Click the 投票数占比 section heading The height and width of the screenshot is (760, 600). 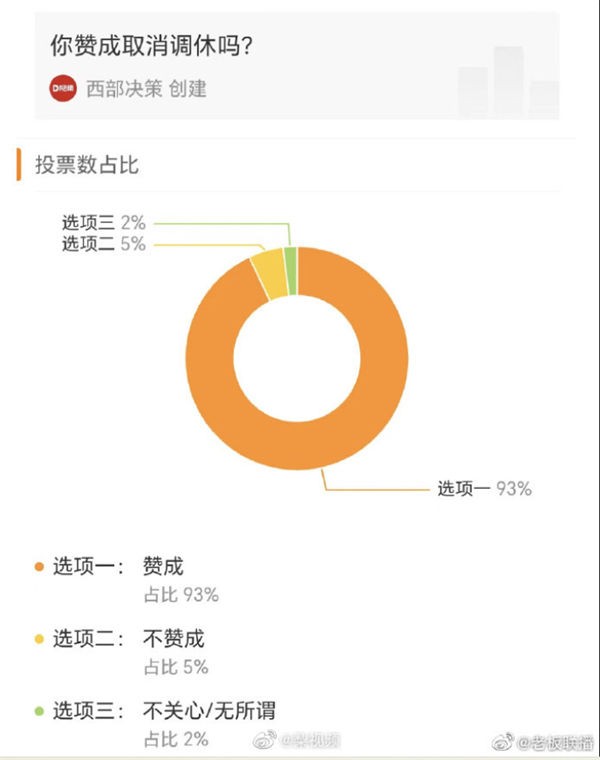(87, 165)
